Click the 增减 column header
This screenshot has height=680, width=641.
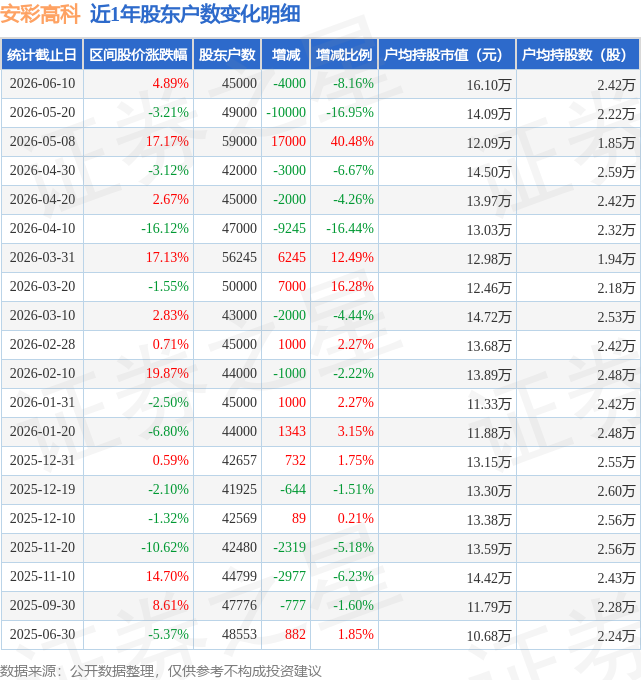(x=286, y=55)
